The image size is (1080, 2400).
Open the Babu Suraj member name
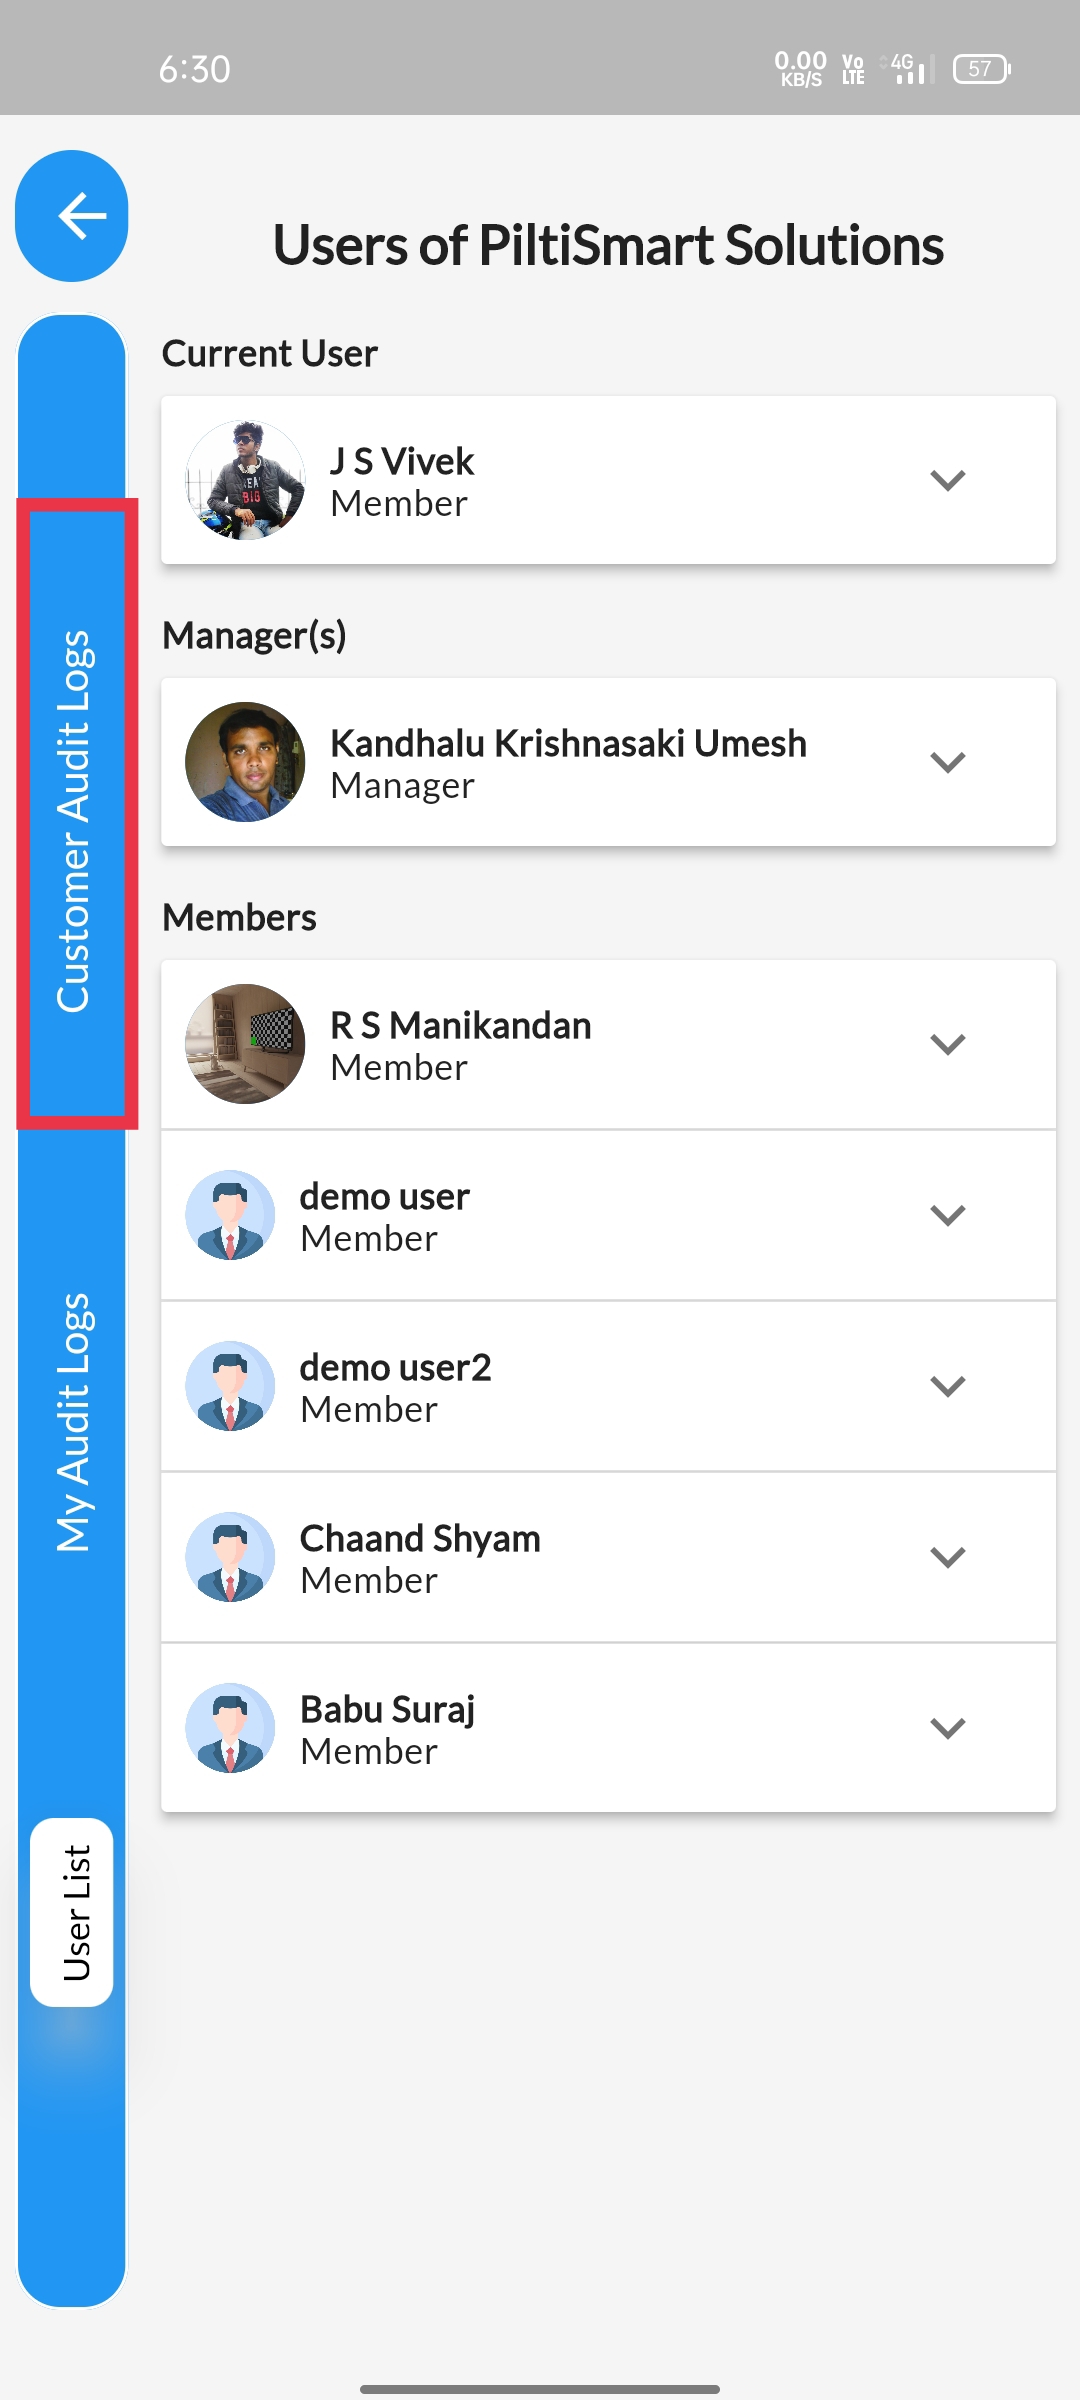tap(387, 1709)
